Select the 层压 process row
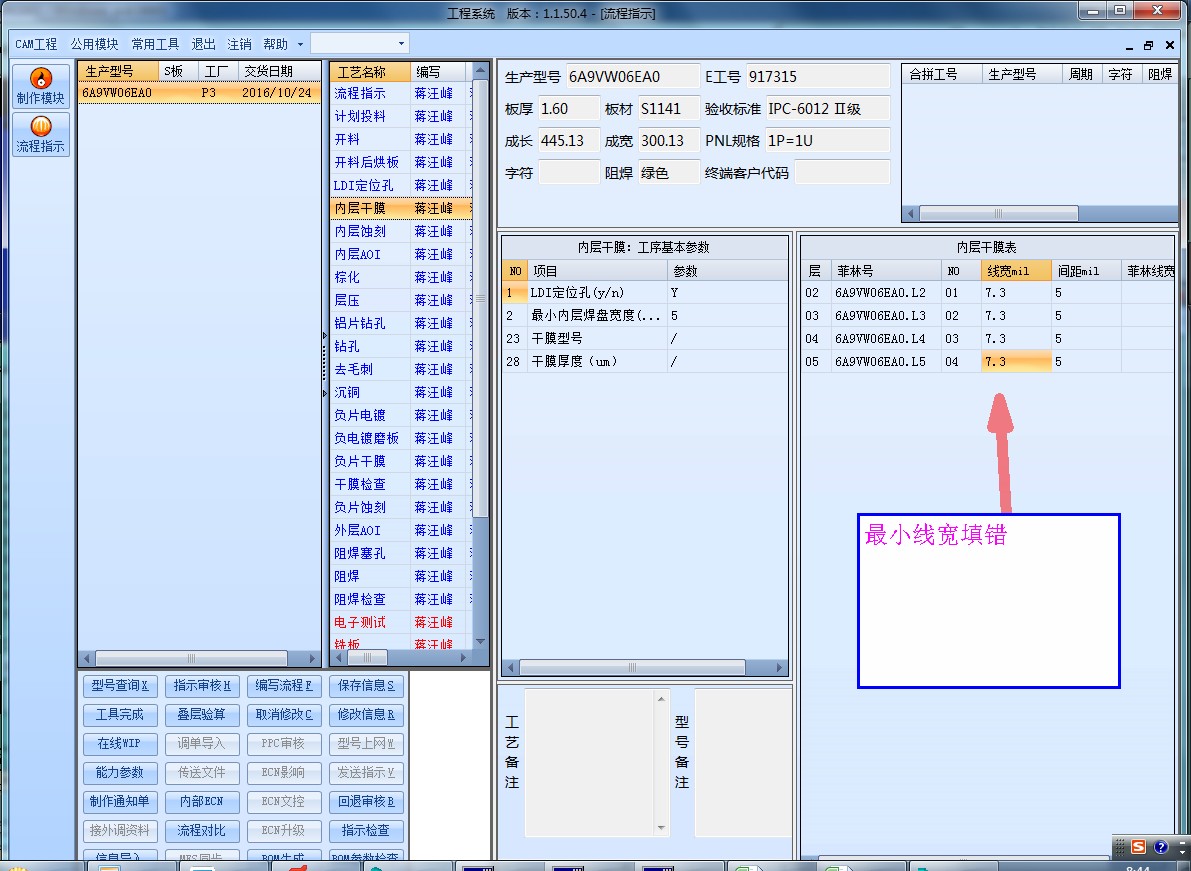1191x871 pixels. coord(401,300)
